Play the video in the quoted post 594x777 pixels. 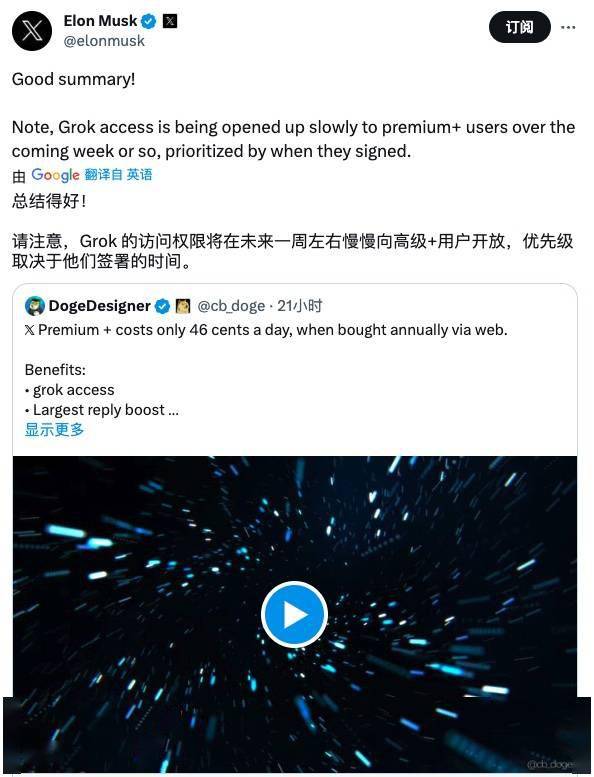point(294,614)
